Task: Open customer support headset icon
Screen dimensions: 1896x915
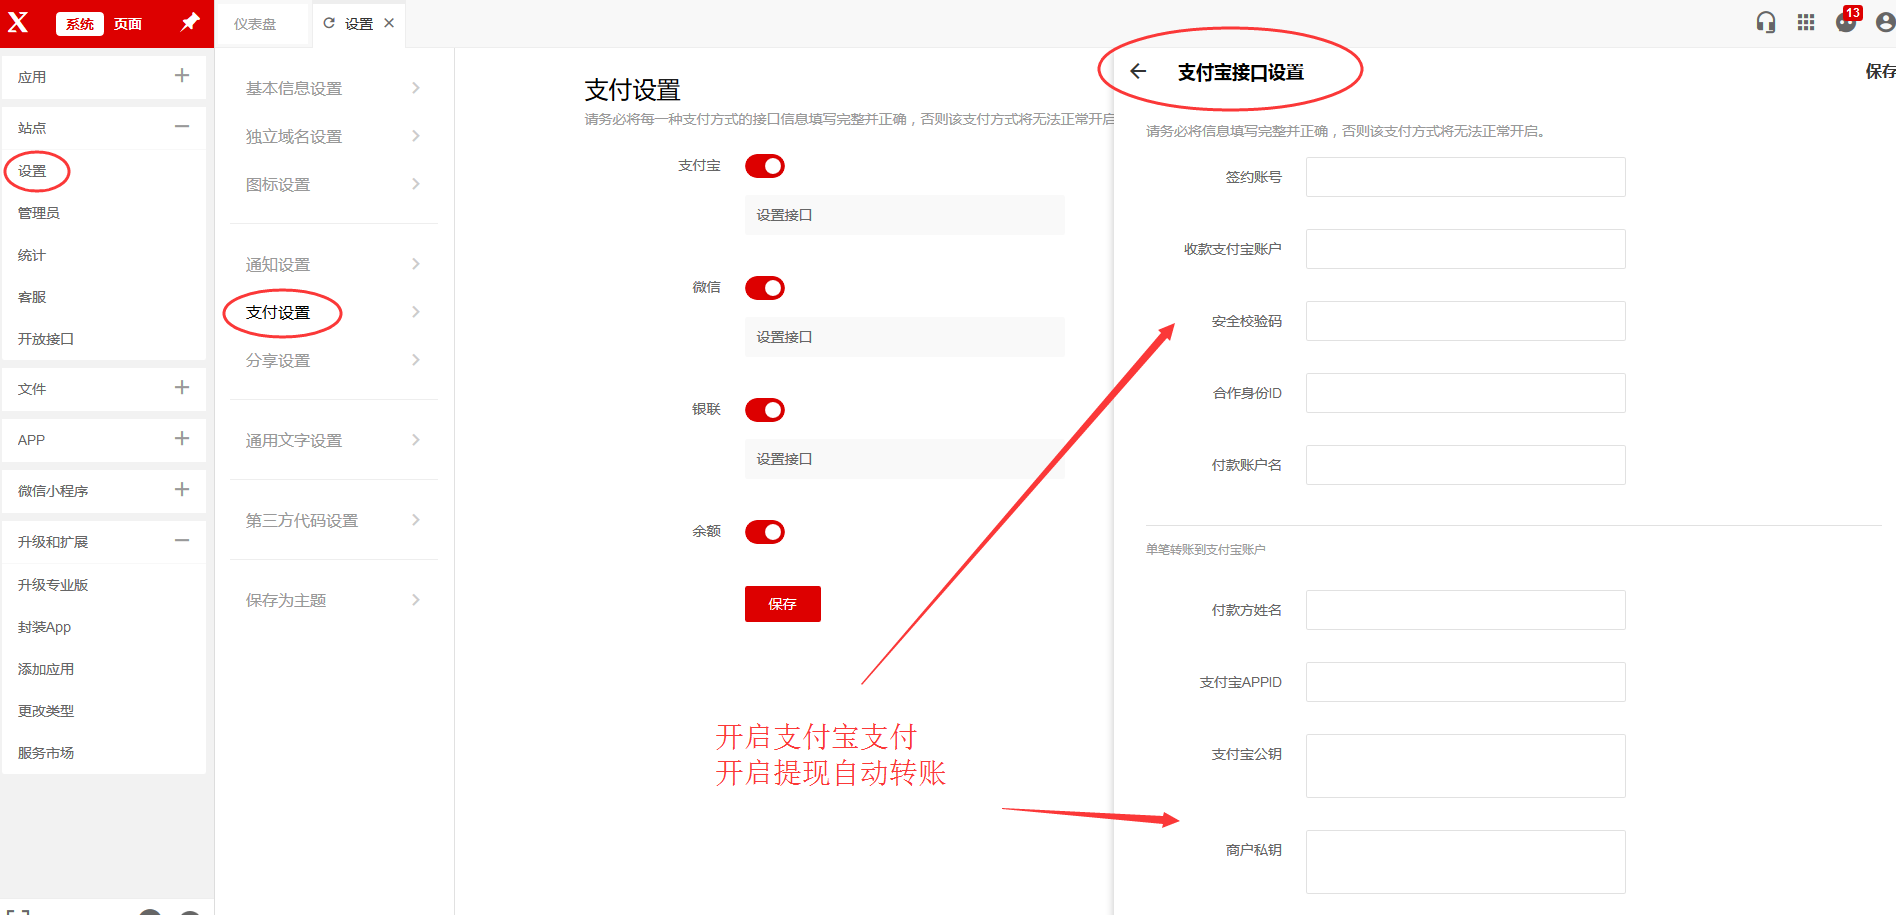Action: pos(1766,22)
